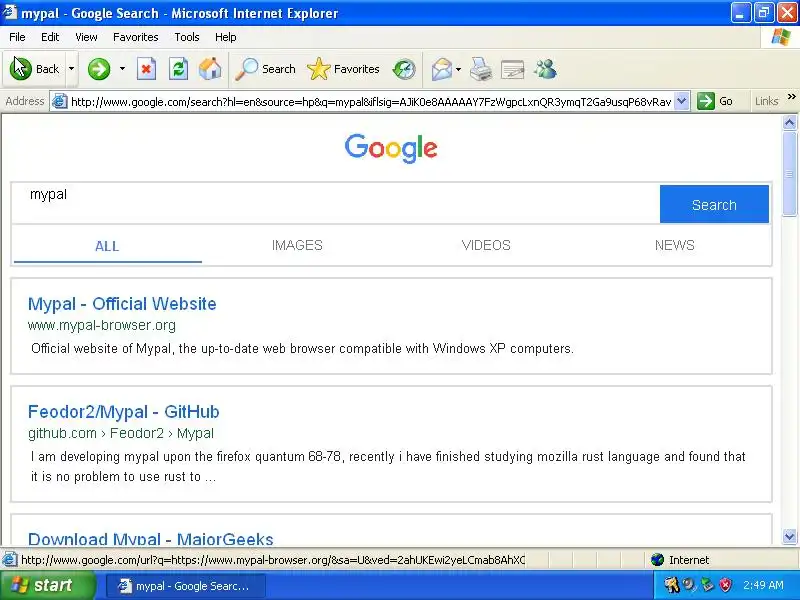The image size is (800, 600).
Task: Click the page icon in address bar
Action: pos(60,102)
